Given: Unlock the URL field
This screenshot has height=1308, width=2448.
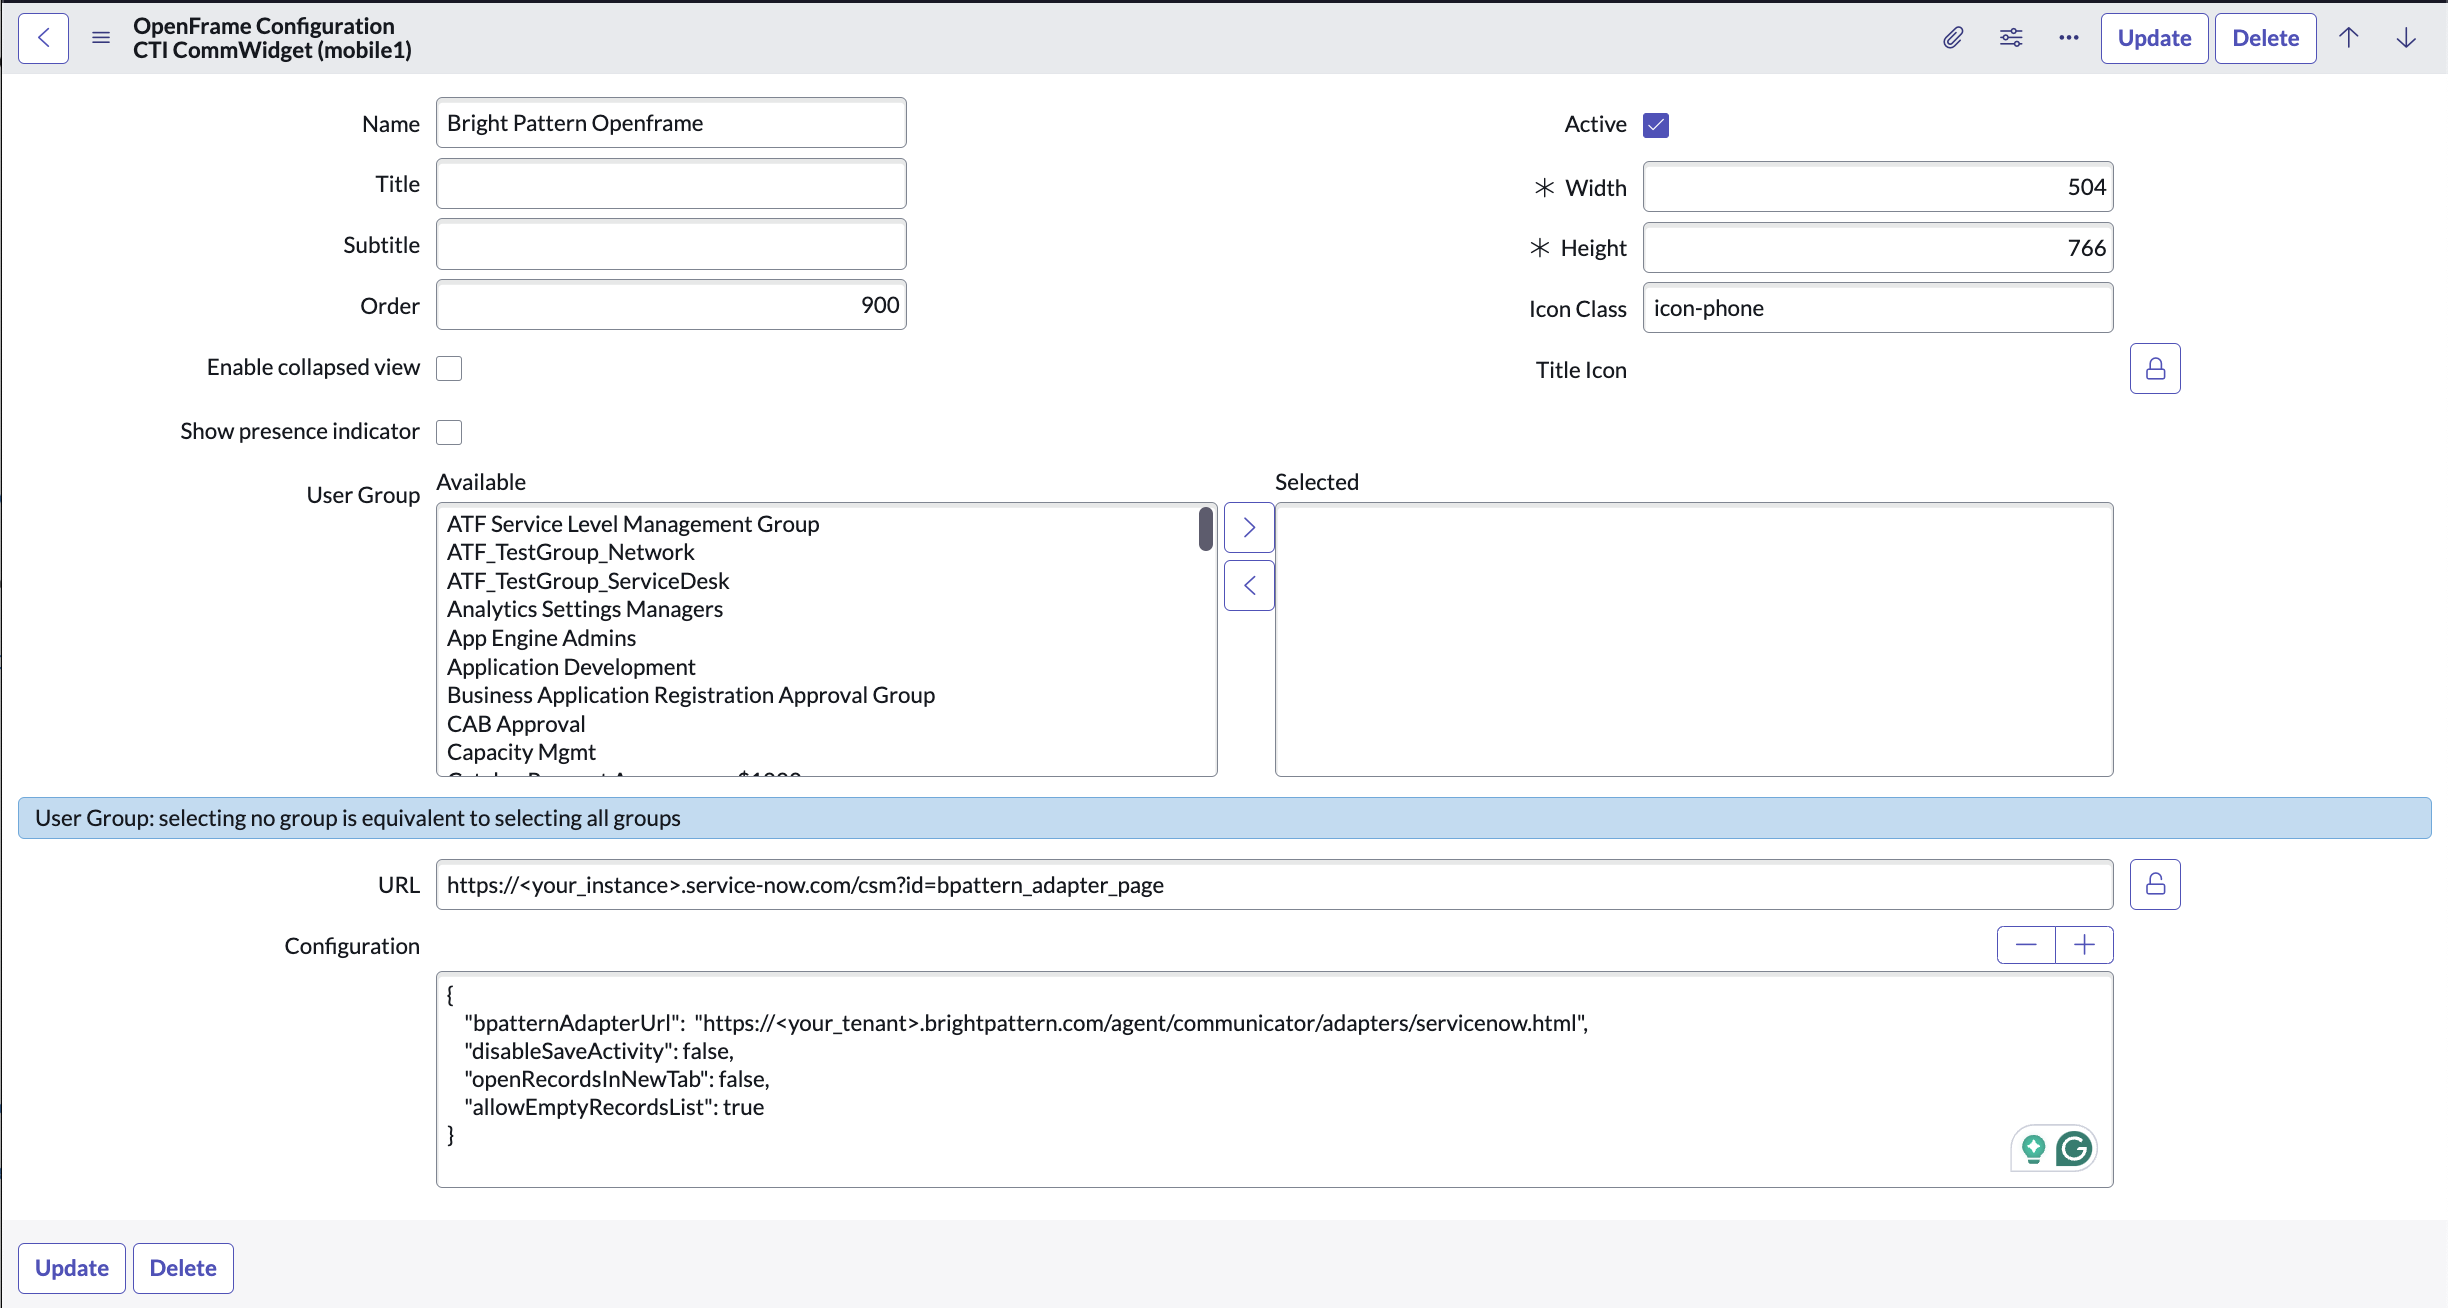Looking at the screenshot, I should click(x=2155, y=884).
